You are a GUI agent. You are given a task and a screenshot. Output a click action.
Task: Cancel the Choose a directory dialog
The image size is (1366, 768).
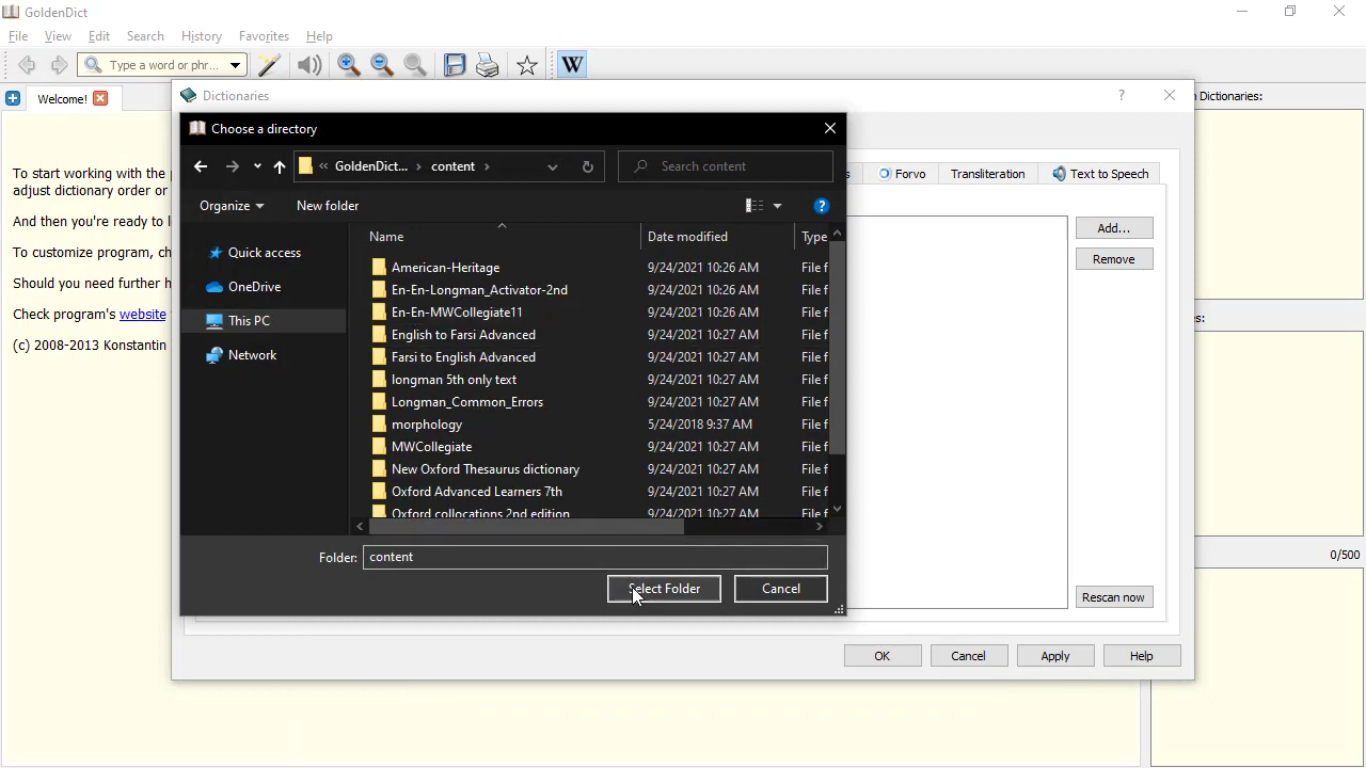tap(781, 589)
